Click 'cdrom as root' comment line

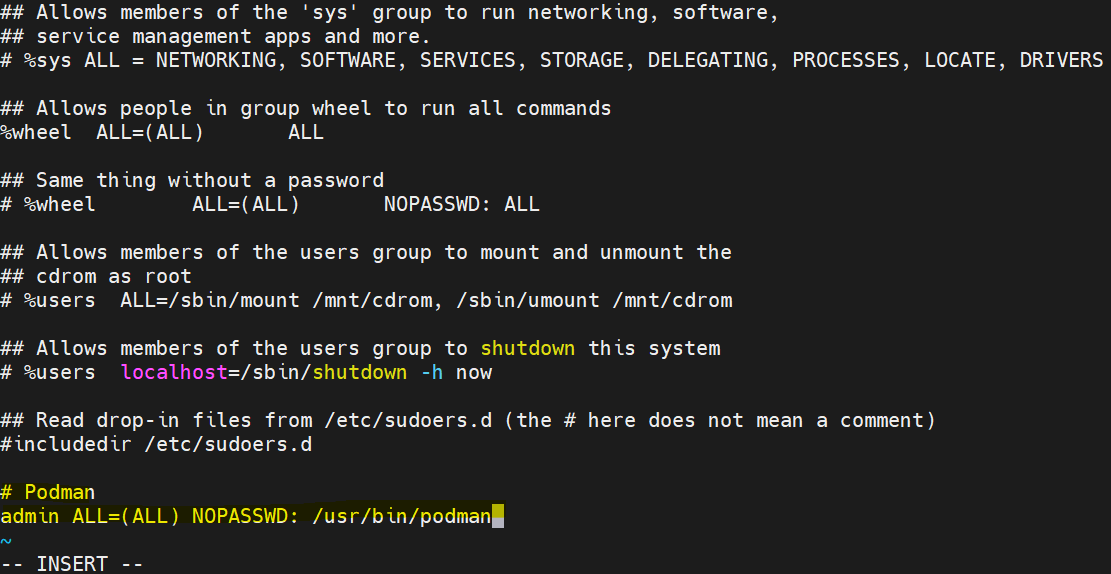pos(114,276)
